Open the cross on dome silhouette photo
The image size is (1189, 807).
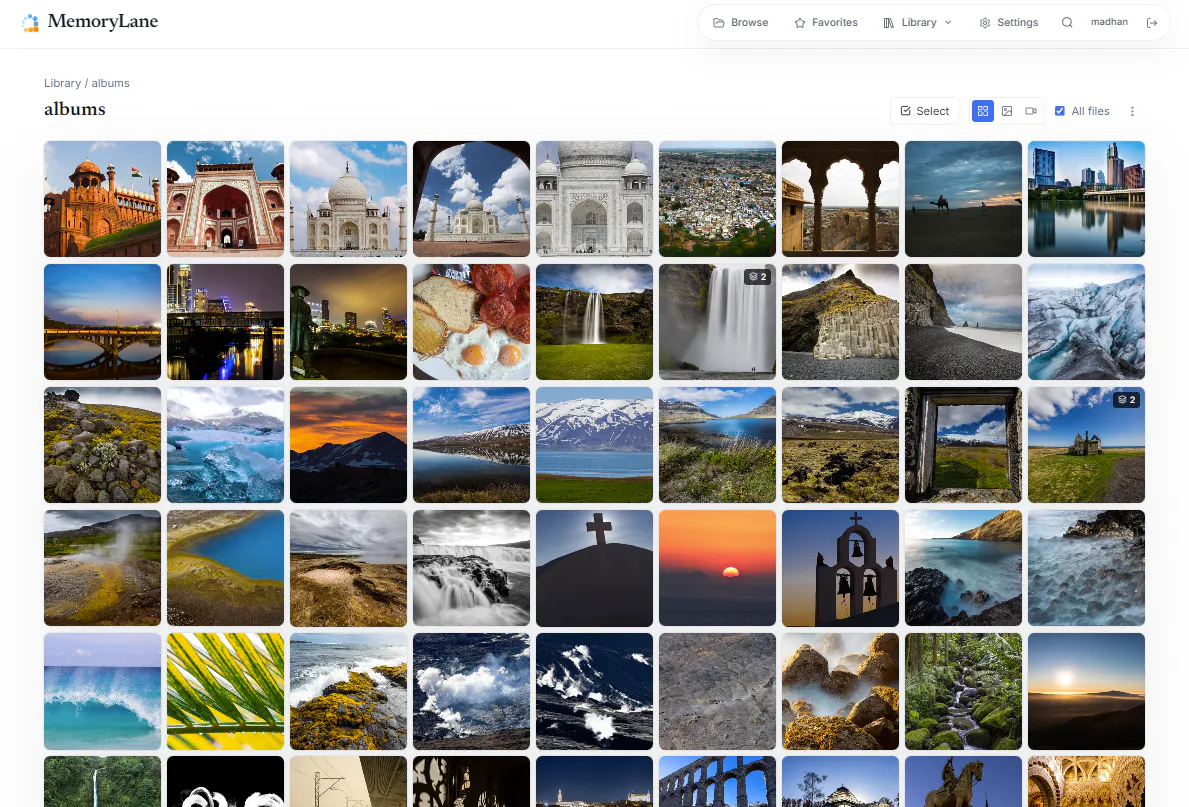click(x=594, y=568)
